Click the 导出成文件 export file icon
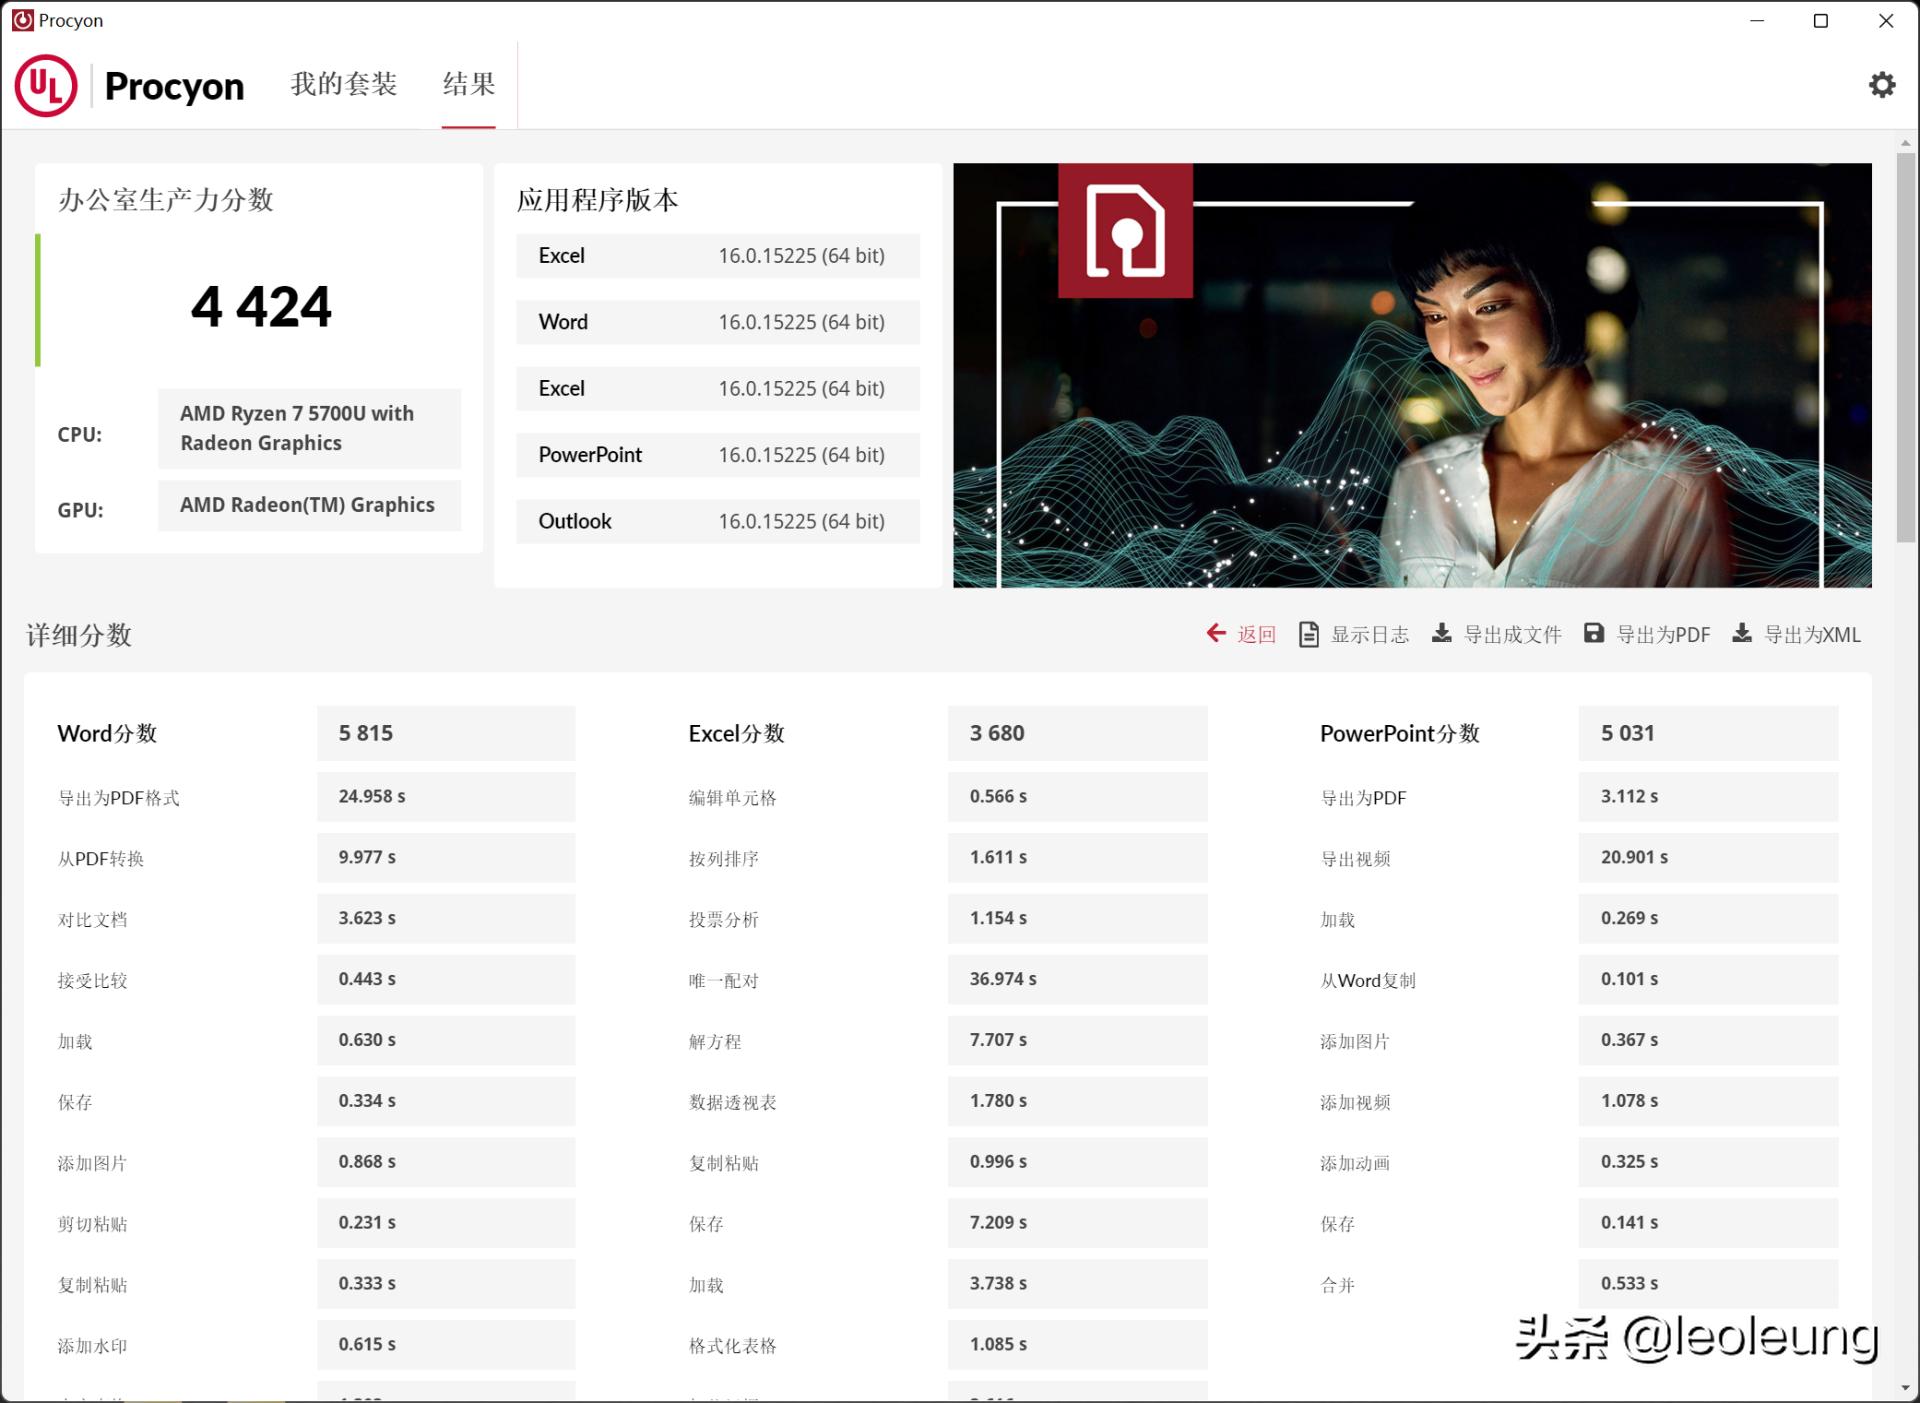 pyautogui.click(x=1443, y=634)
